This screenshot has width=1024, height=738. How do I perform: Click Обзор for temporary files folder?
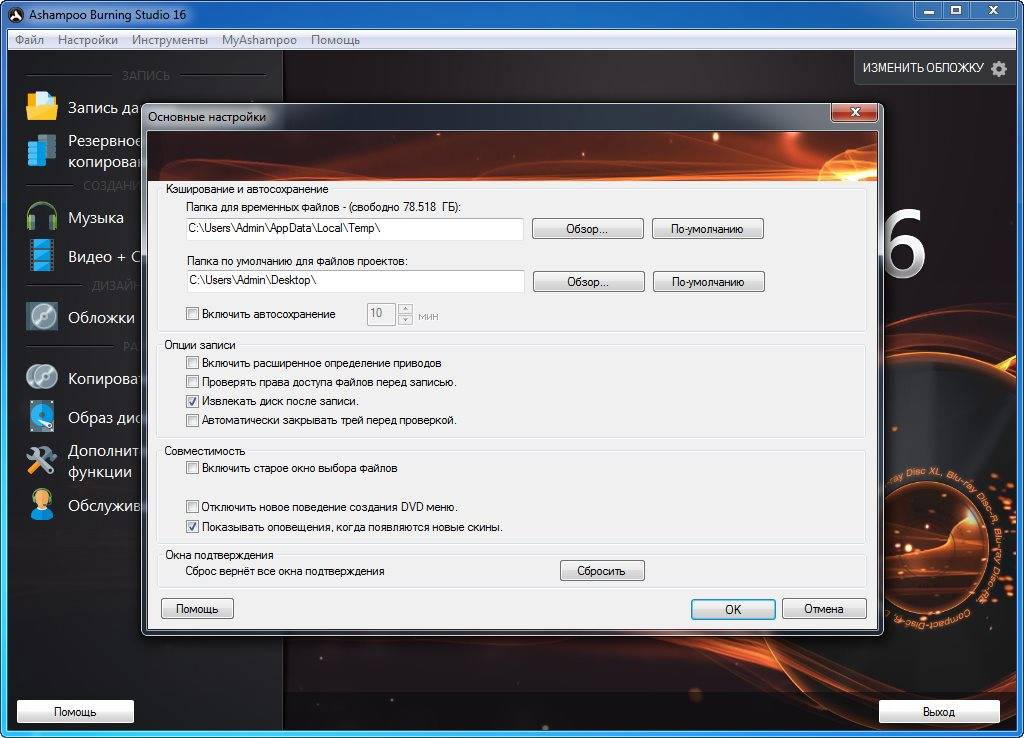coord(587,229)
